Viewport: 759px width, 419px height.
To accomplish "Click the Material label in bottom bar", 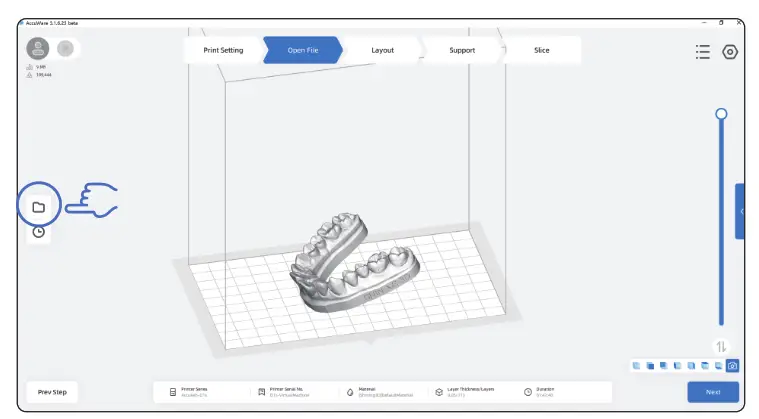I will click(x=367, y=389).
